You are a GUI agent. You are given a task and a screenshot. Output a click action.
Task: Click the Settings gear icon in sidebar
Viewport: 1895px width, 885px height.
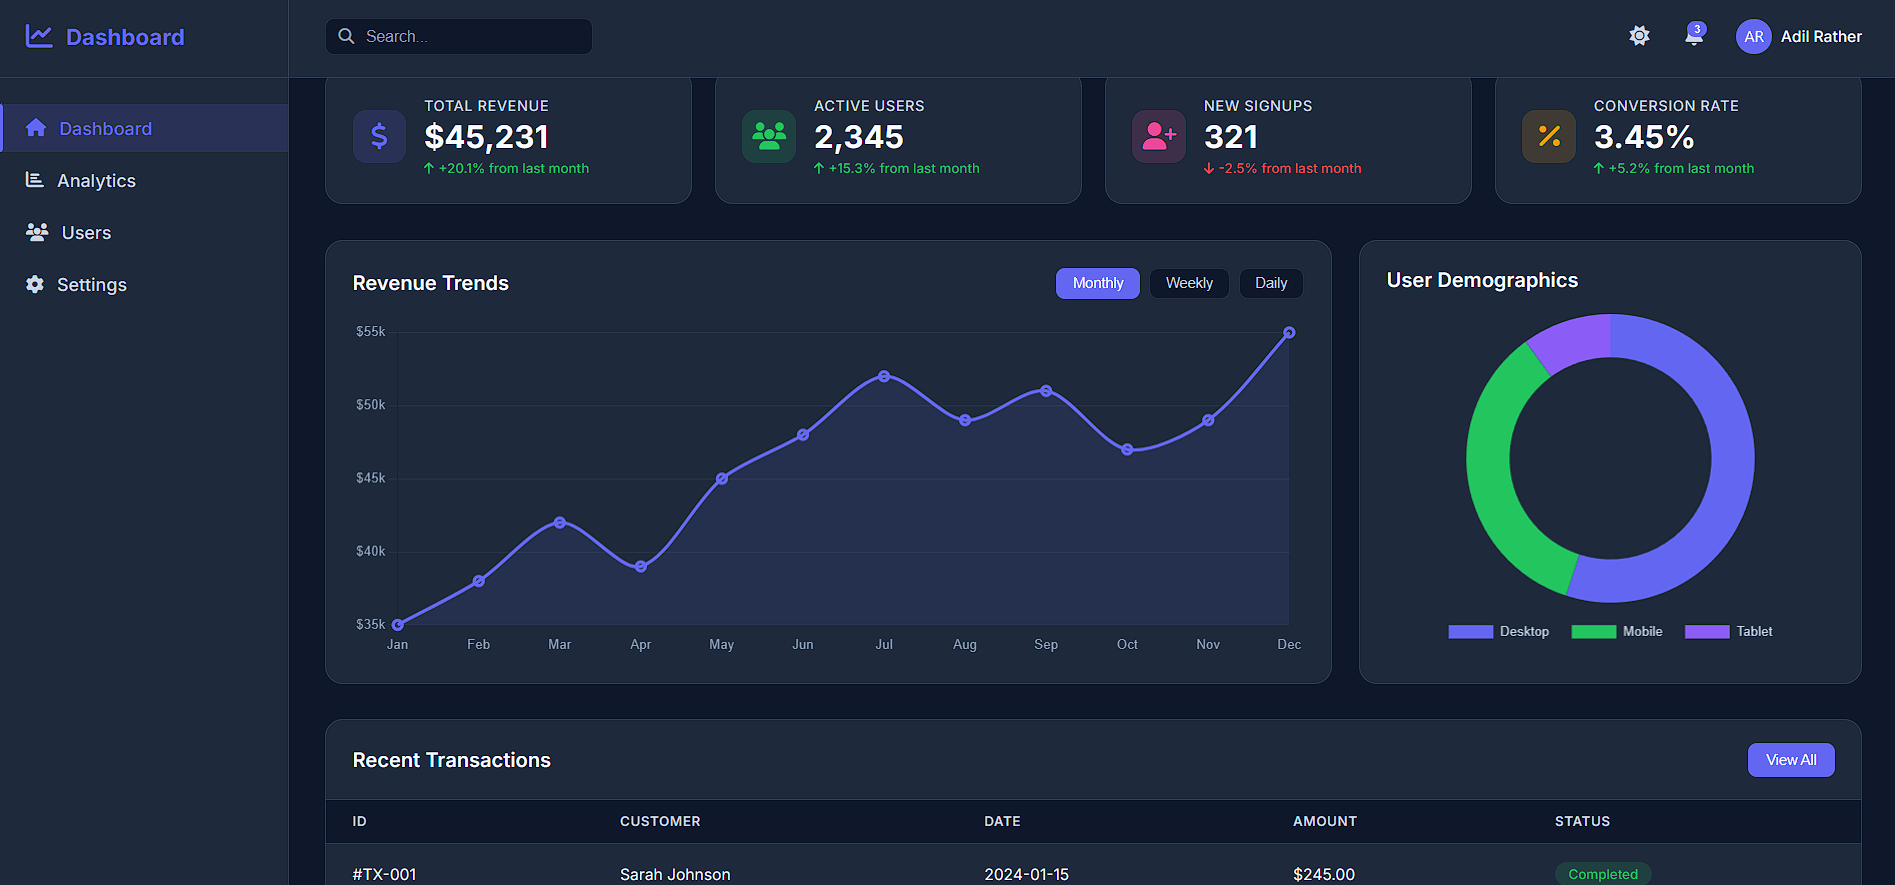point(35,284)
